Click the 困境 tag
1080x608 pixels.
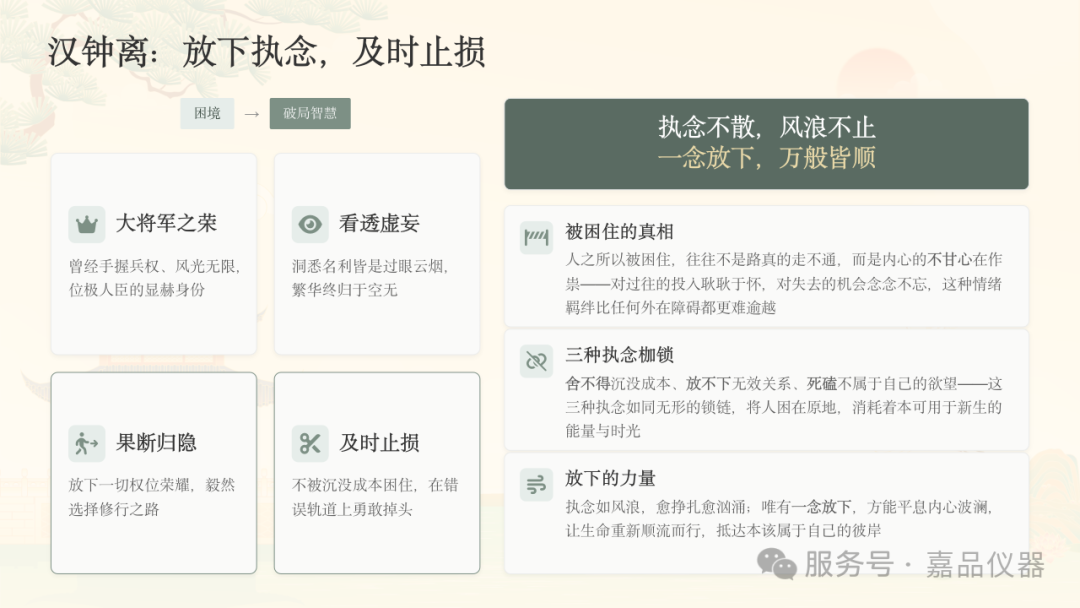207,114
